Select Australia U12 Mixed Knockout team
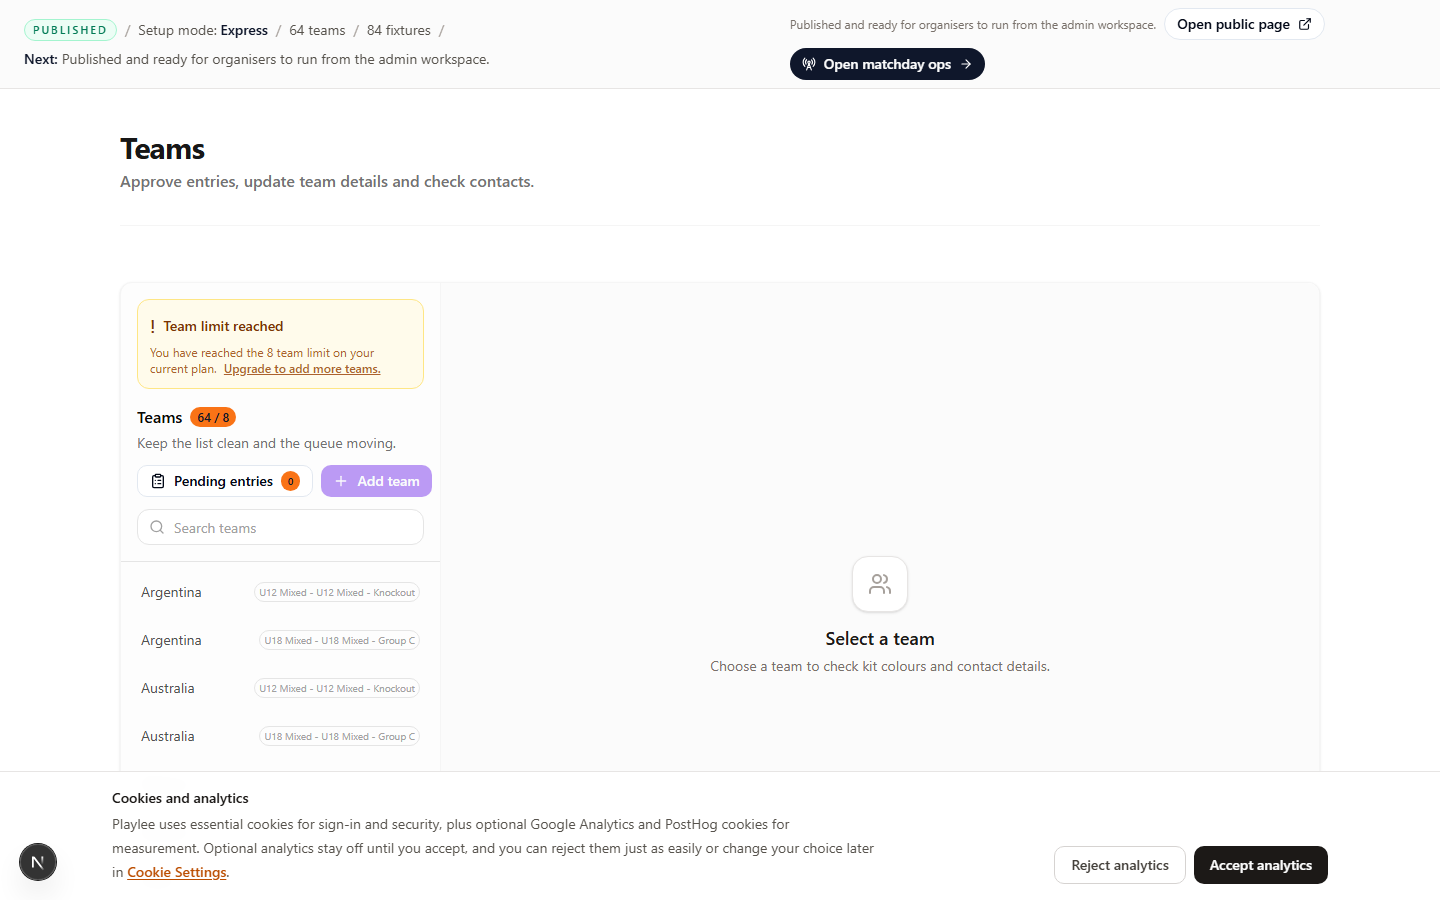Image resolution: width=1440 pixels, height=900 pixels. (x=280, y=688)
